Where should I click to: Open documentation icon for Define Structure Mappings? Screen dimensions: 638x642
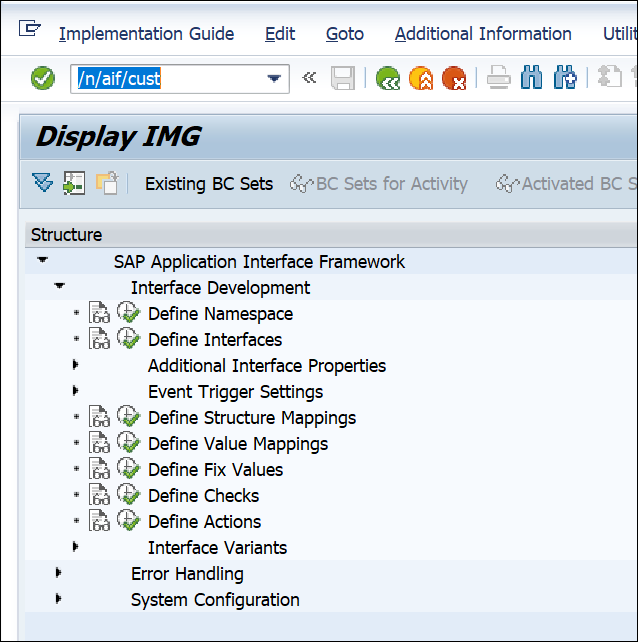[x=100, y=417]
